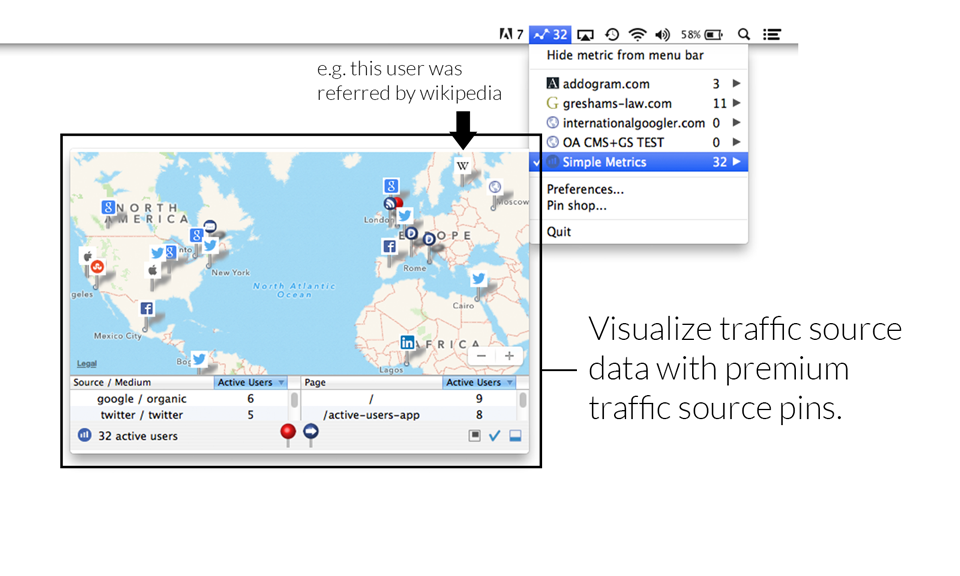Screen dimensions: 960x576
Task: Zoom out the map with minus button
Action: (x=481, y=356)
